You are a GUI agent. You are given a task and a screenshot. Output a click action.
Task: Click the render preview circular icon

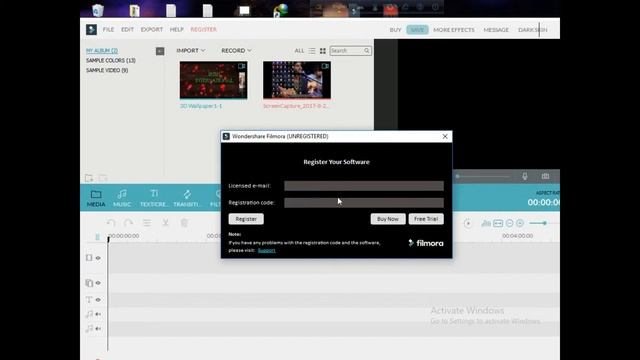(468, 223)
